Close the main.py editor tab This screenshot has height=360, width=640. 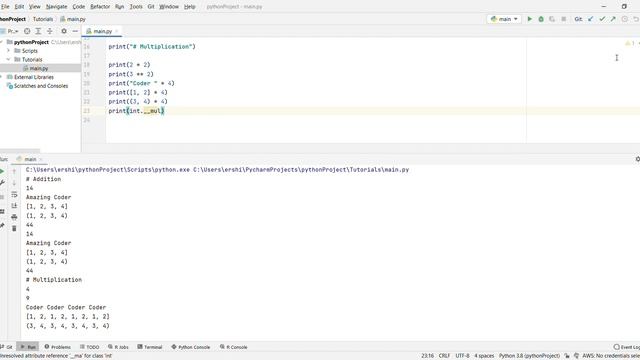click(x=116, y=31)
